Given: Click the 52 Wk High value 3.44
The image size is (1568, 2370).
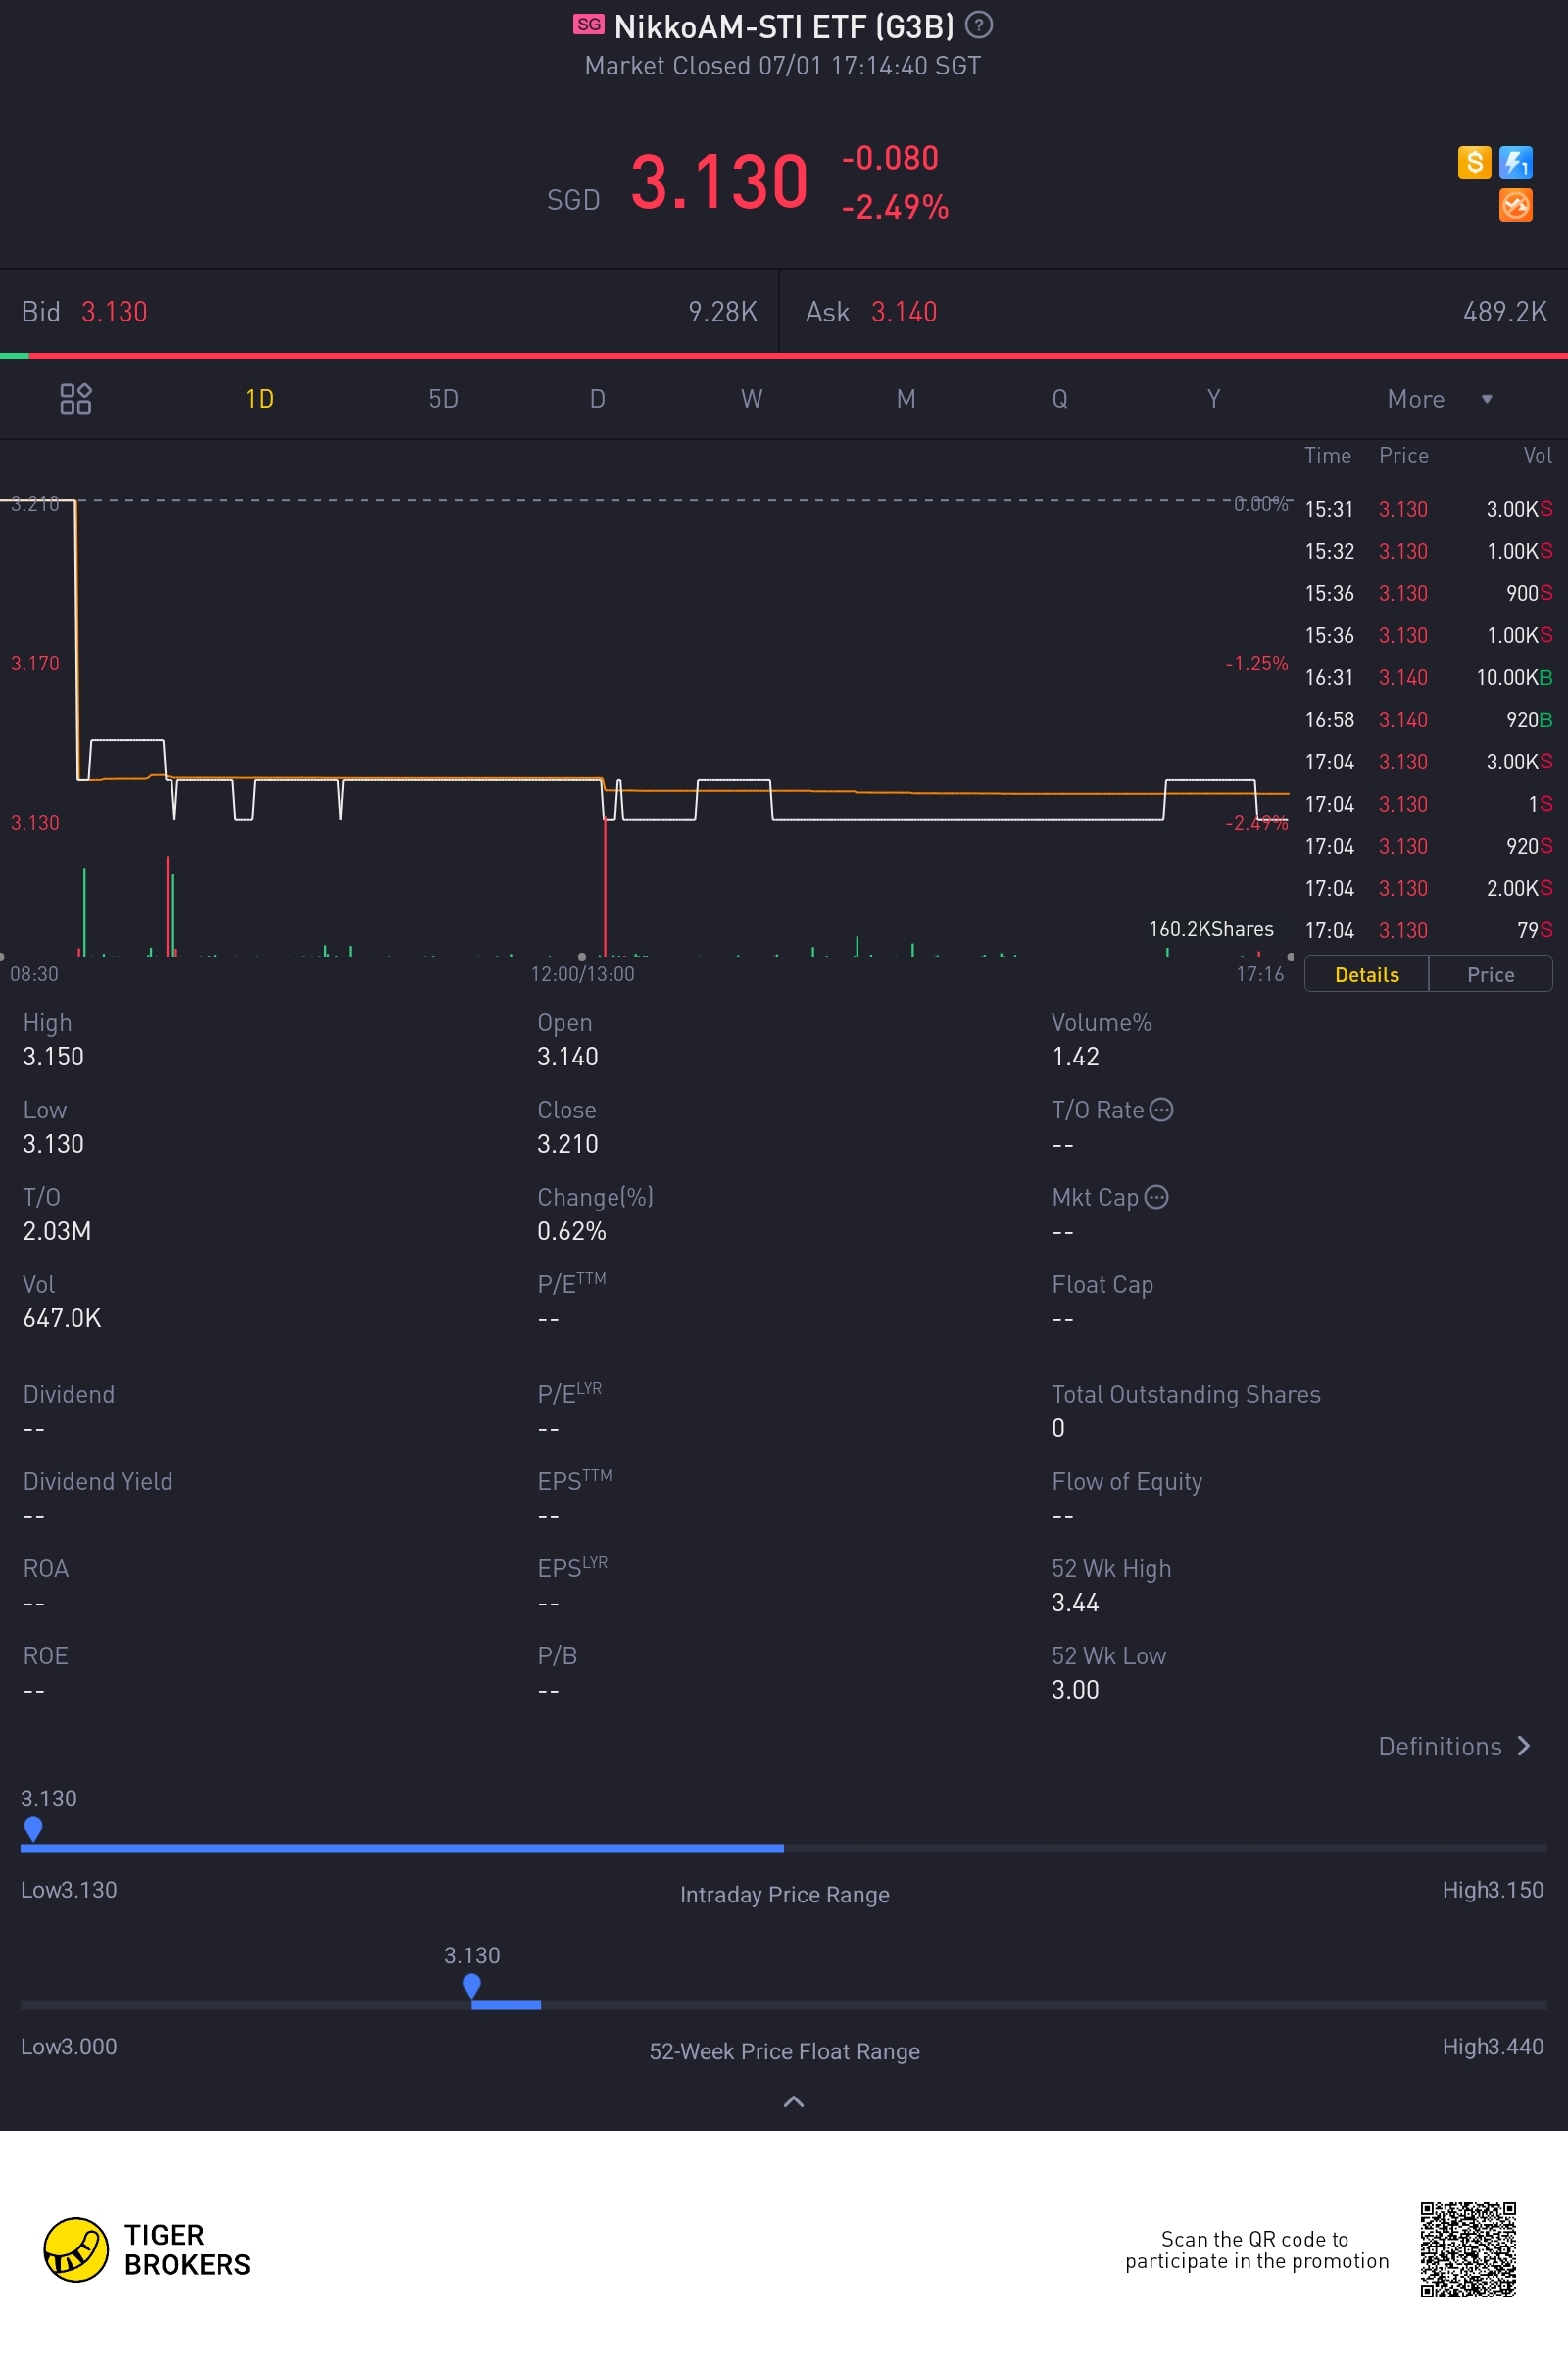Looking at the screenshot, I should [x=1075, y=1603].
